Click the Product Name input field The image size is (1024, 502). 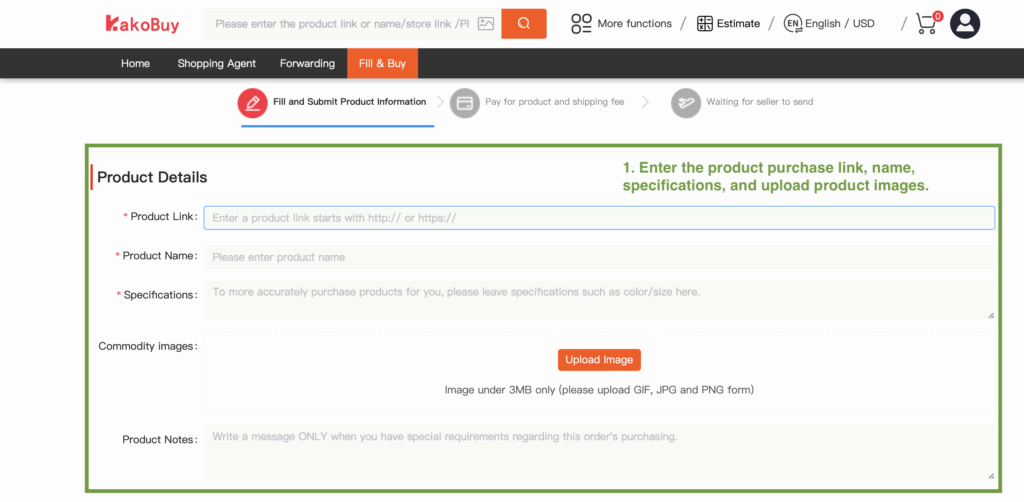point(598,257)
